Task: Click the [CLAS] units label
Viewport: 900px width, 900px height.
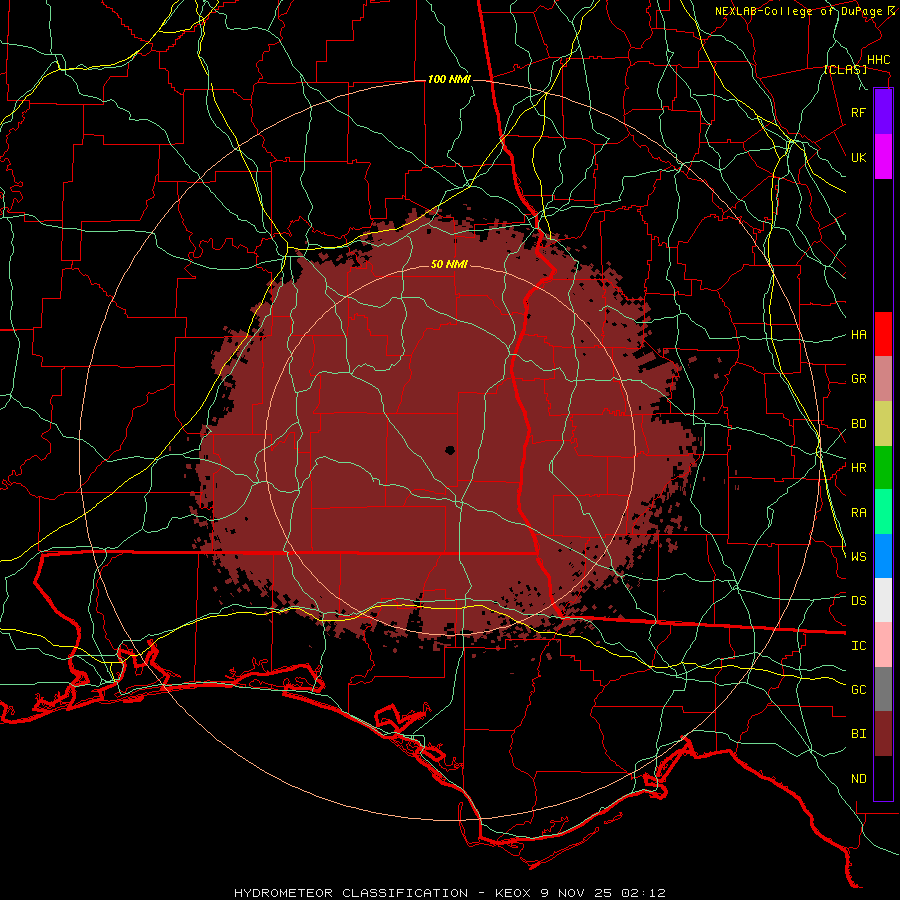Action: pyautogui.click(x=845, y=69)
